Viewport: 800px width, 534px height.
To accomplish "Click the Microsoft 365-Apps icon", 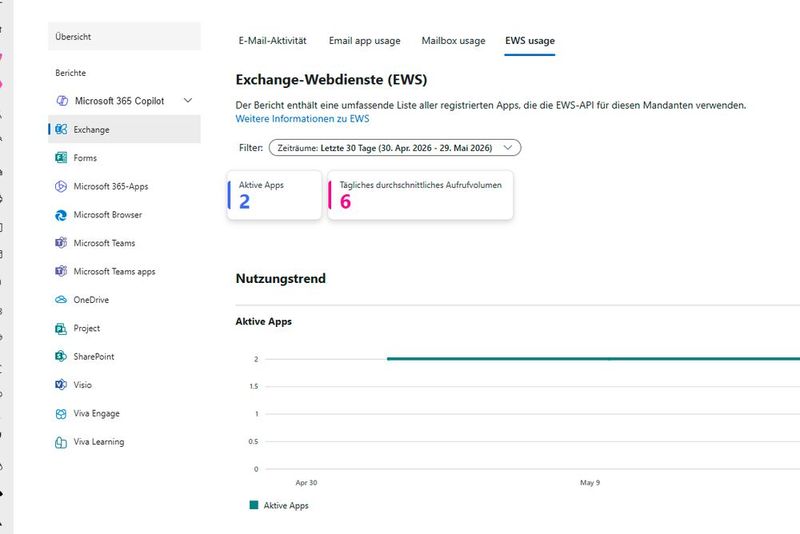I will click(x=61, y=186).
